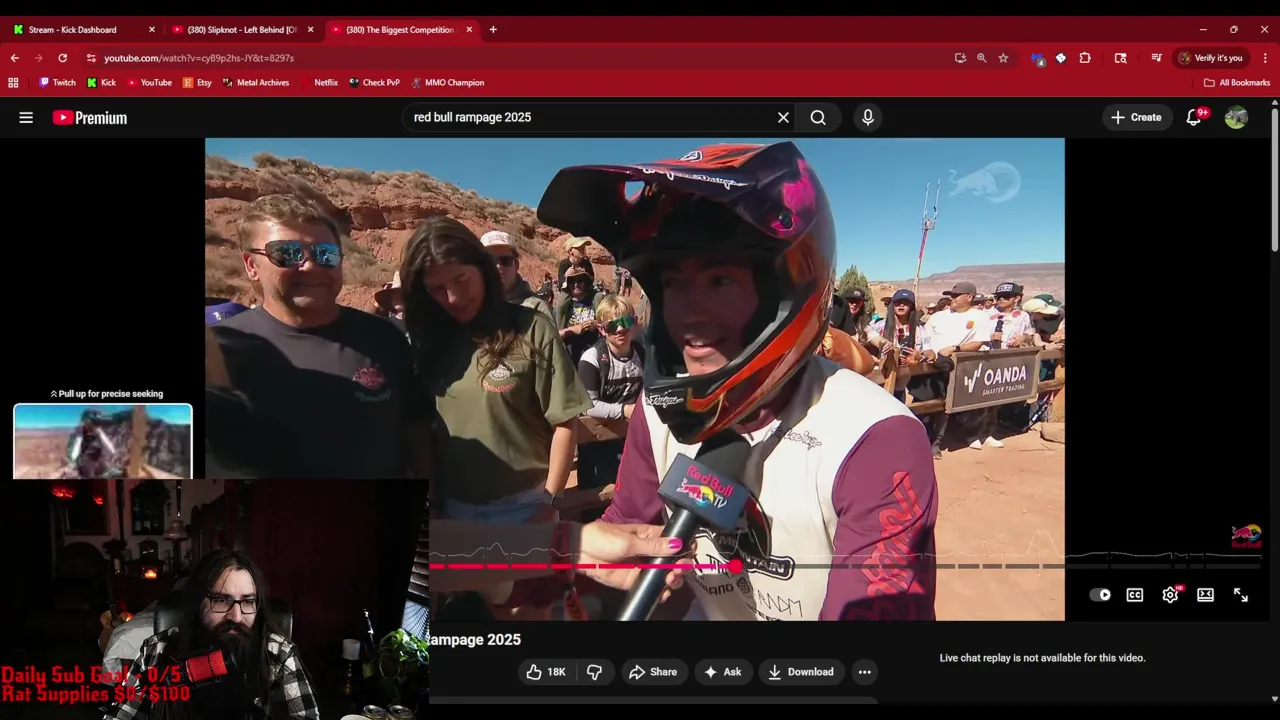Close The Biggest Competition tab
1280x720 pixels.
469,29
